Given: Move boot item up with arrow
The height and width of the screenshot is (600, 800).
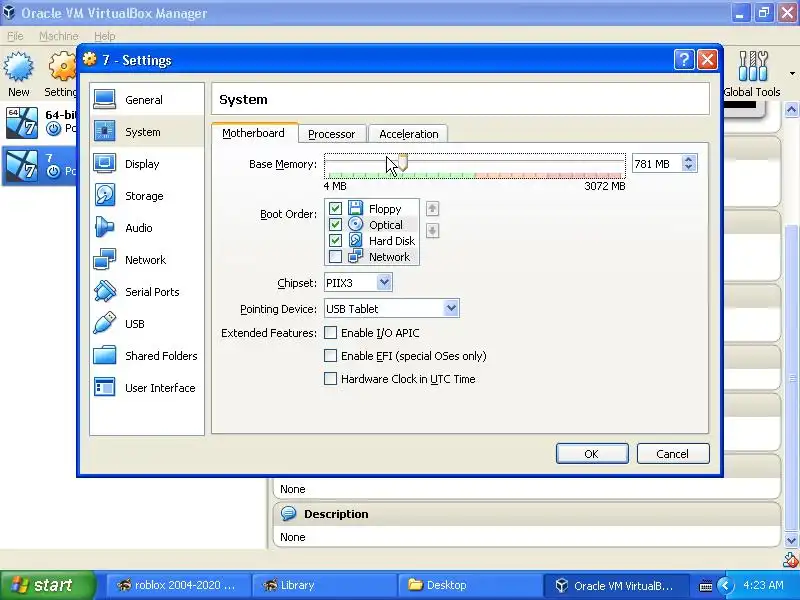Looking at the screenshot, I should 432,208.
